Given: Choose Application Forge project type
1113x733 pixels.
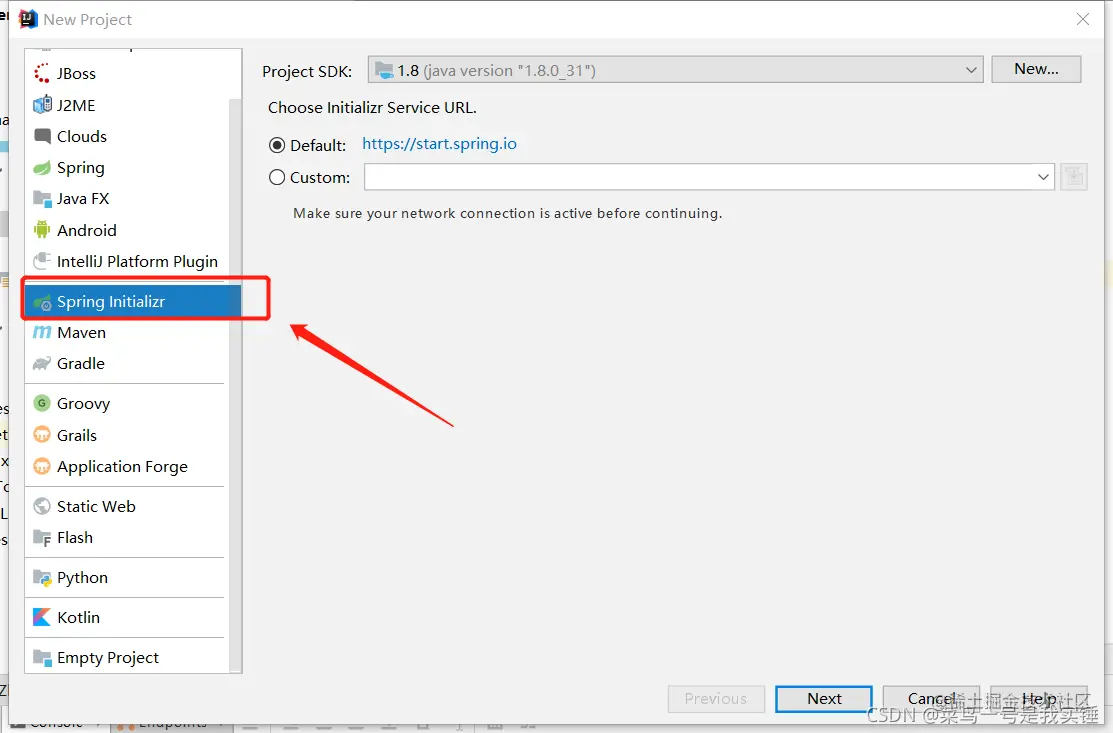Looking at the screenshot, I should point(127,466).
